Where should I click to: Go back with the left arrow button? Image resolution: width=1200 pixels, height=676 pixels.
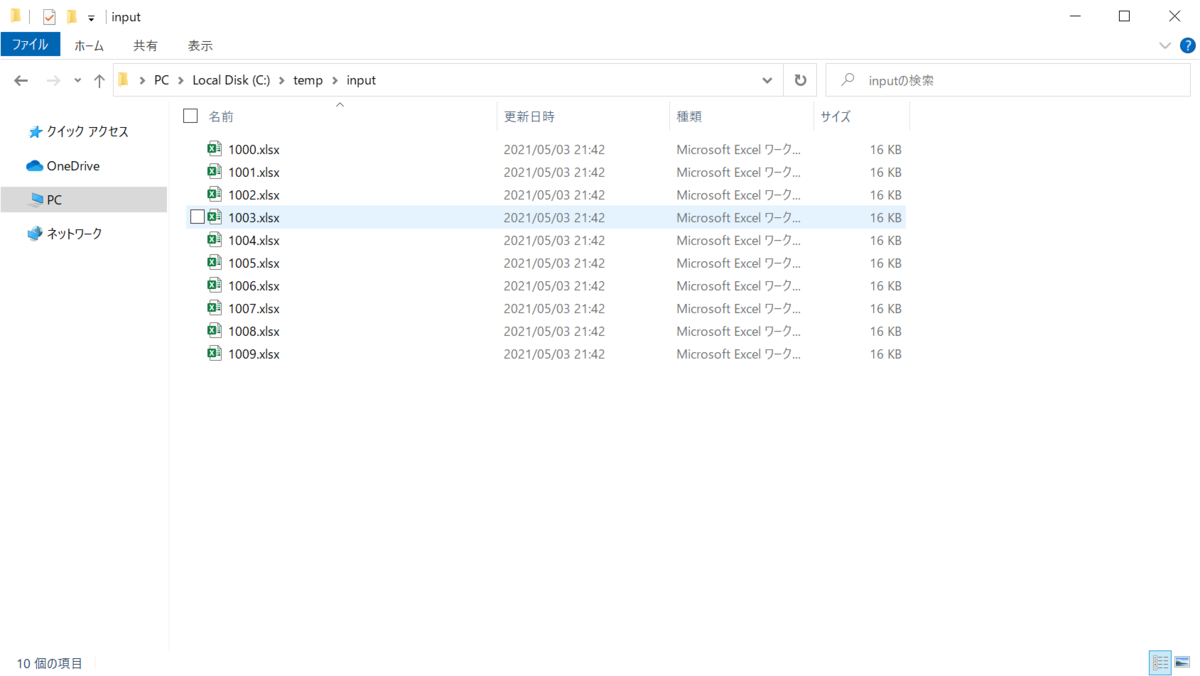21,80
